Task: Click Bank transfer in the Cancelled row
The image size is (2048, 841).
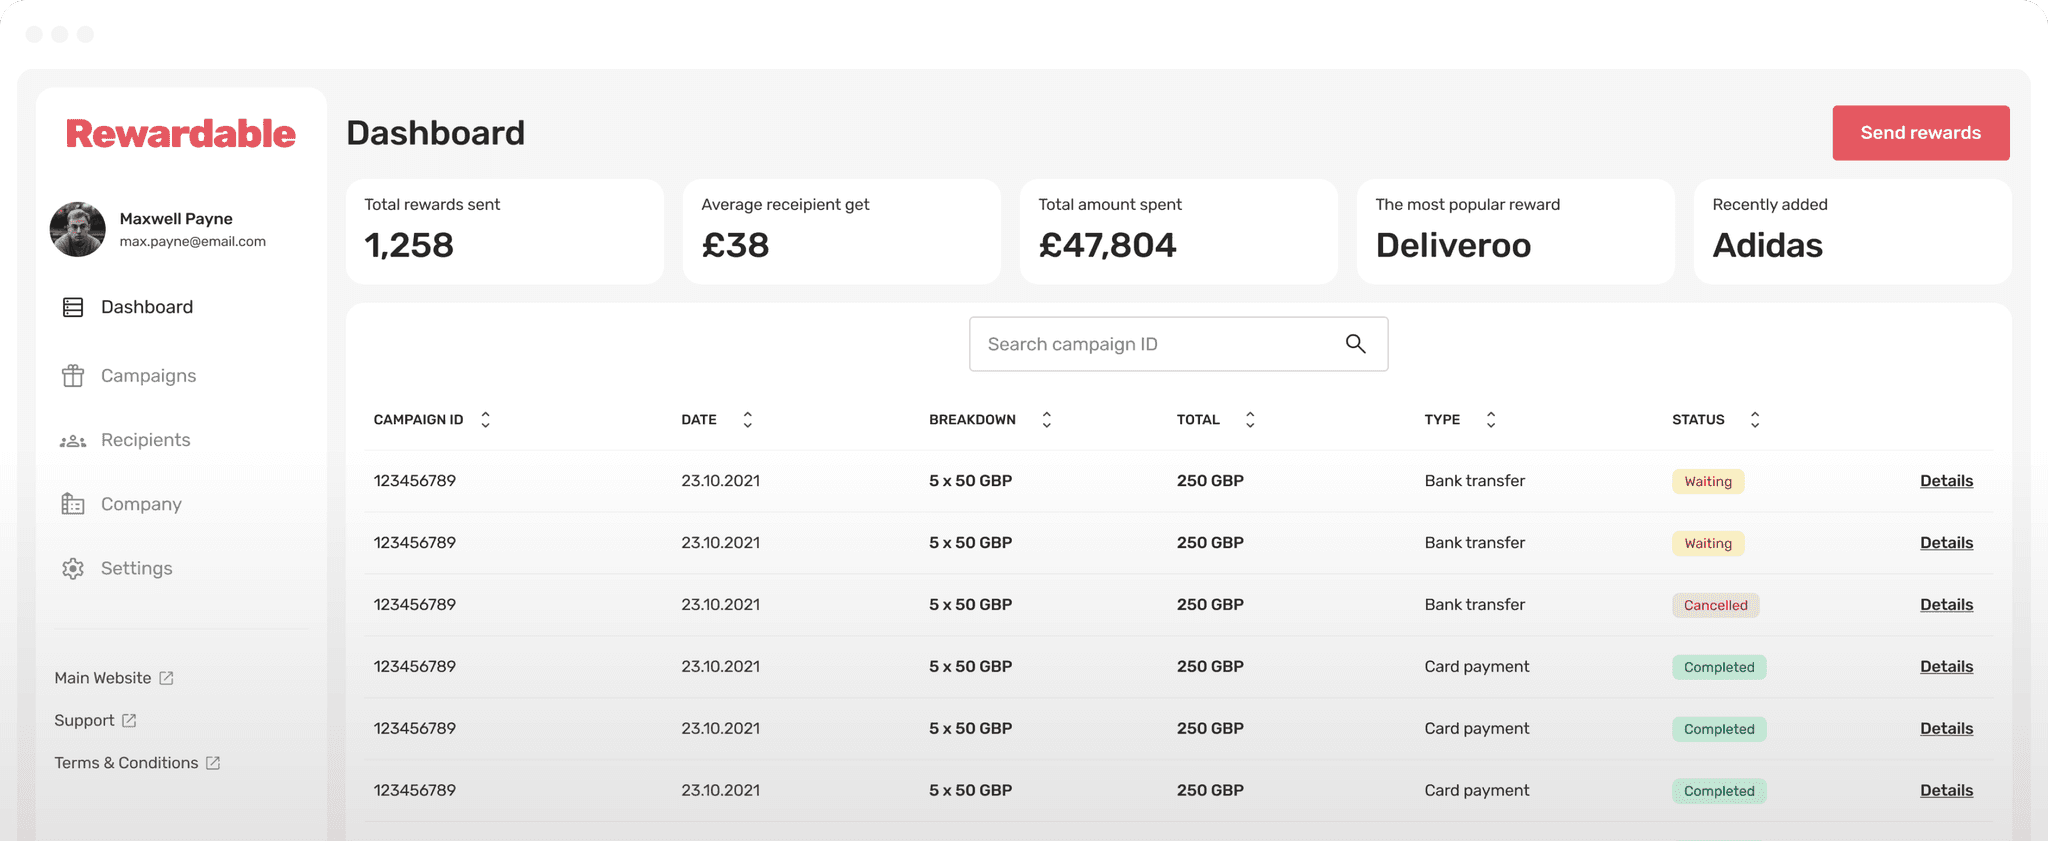Action: pos(1475,605)
